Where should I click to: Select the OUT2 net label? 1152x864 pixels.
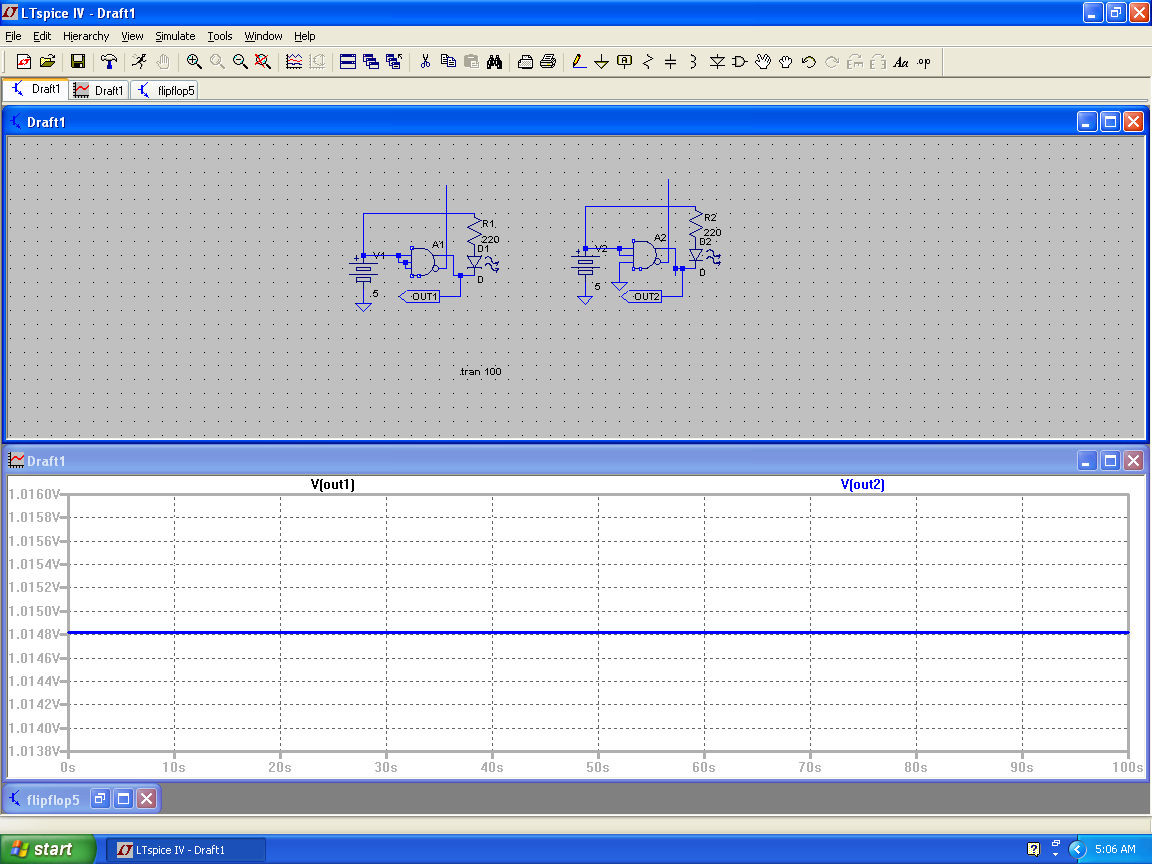pyautogui.click(x=642, y=296)
